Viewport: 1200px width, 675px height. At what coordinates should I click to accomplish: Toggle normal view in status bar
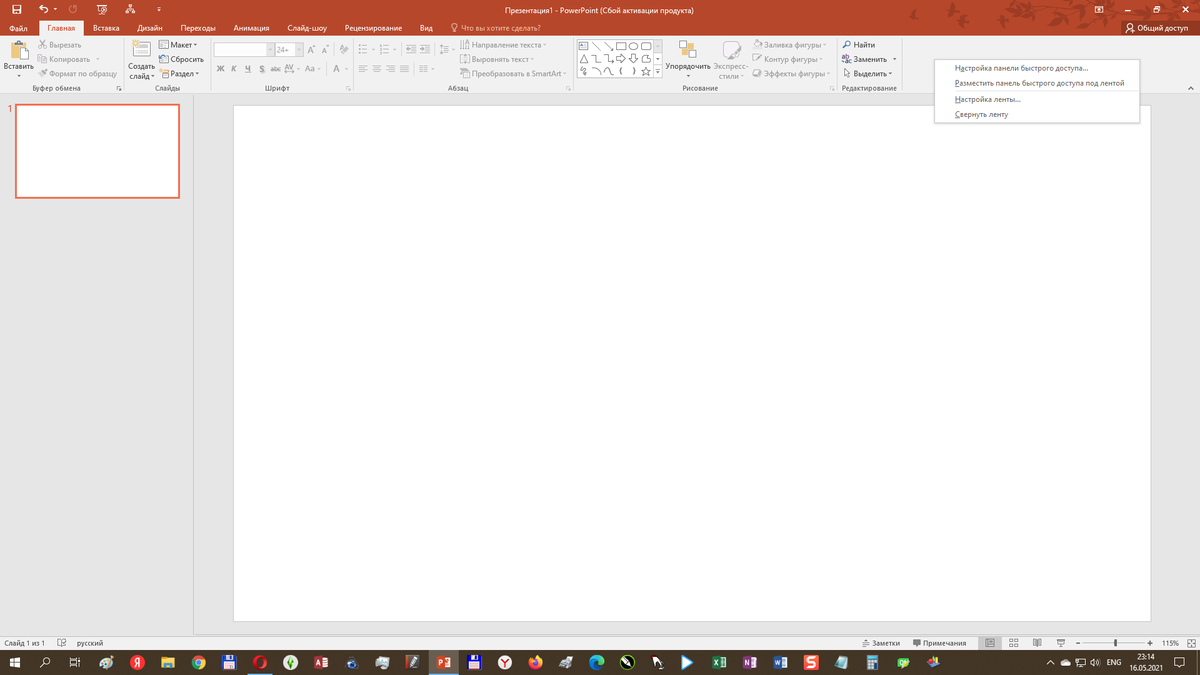point(990,643)
